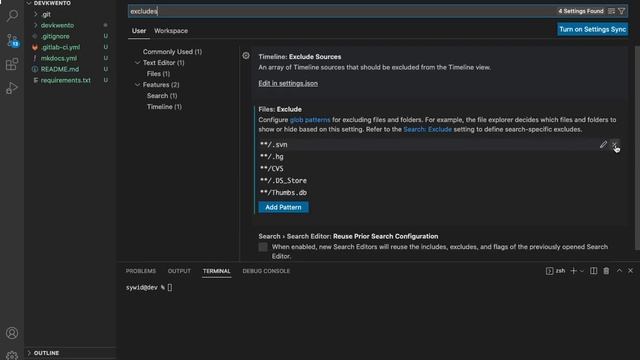Kill terminal with trash icon
The image size is (640, 360).
(x=606, y=271)
